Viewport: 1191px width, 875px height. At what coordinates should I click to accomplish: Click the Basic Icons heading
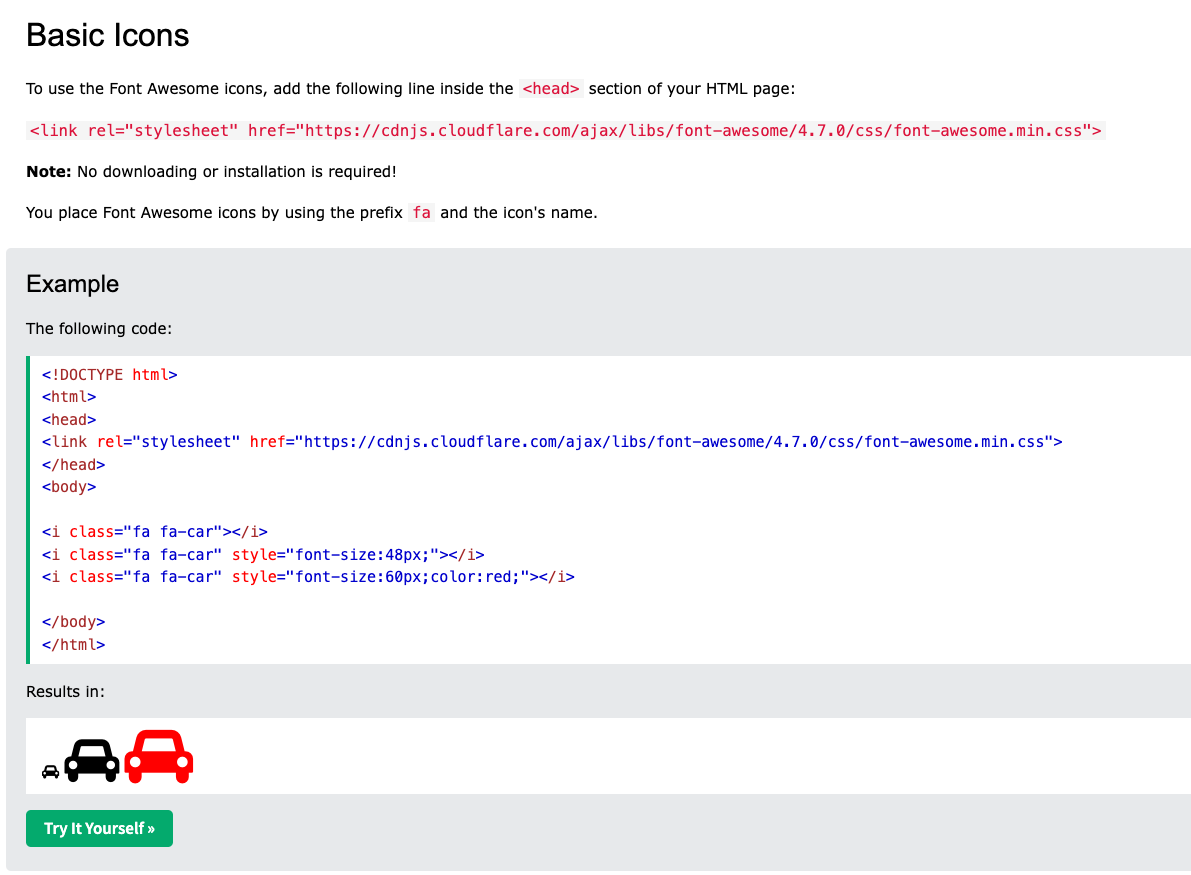coord(107,35)
